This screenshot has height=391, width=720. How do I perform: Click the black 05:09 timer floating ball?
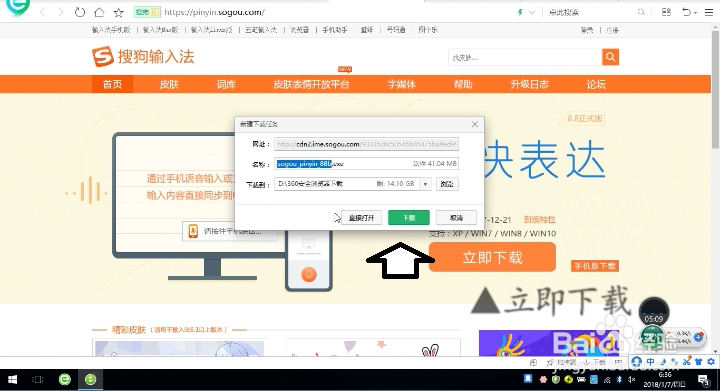(653, 312)
